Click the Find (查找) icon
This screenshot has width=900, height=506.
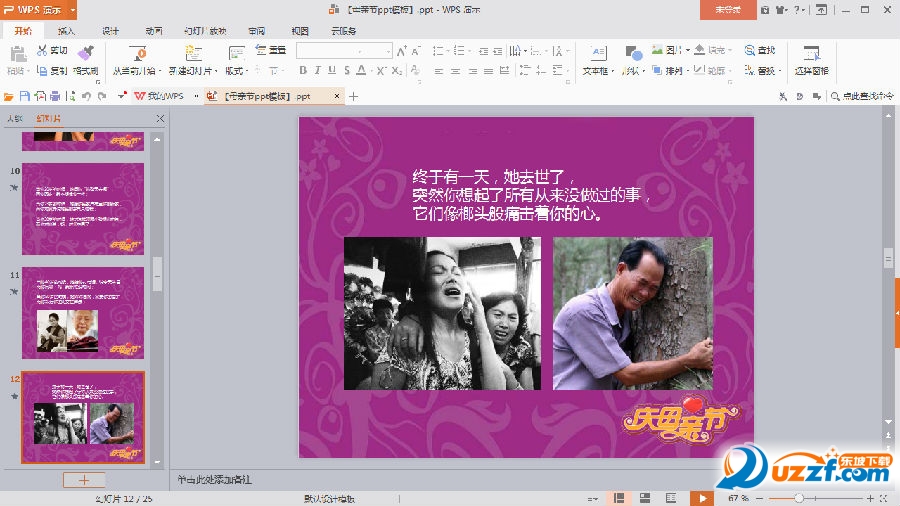click(750, 50)
